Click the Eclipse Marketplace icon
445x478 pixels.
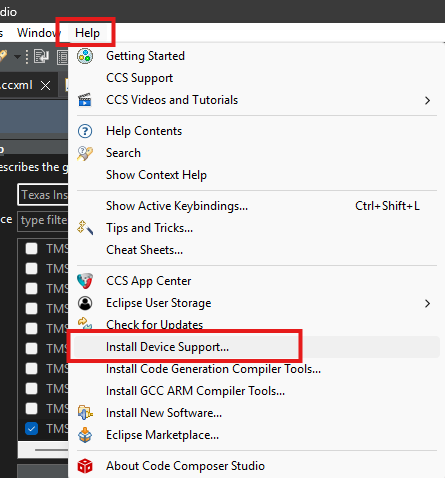point(85,435)
